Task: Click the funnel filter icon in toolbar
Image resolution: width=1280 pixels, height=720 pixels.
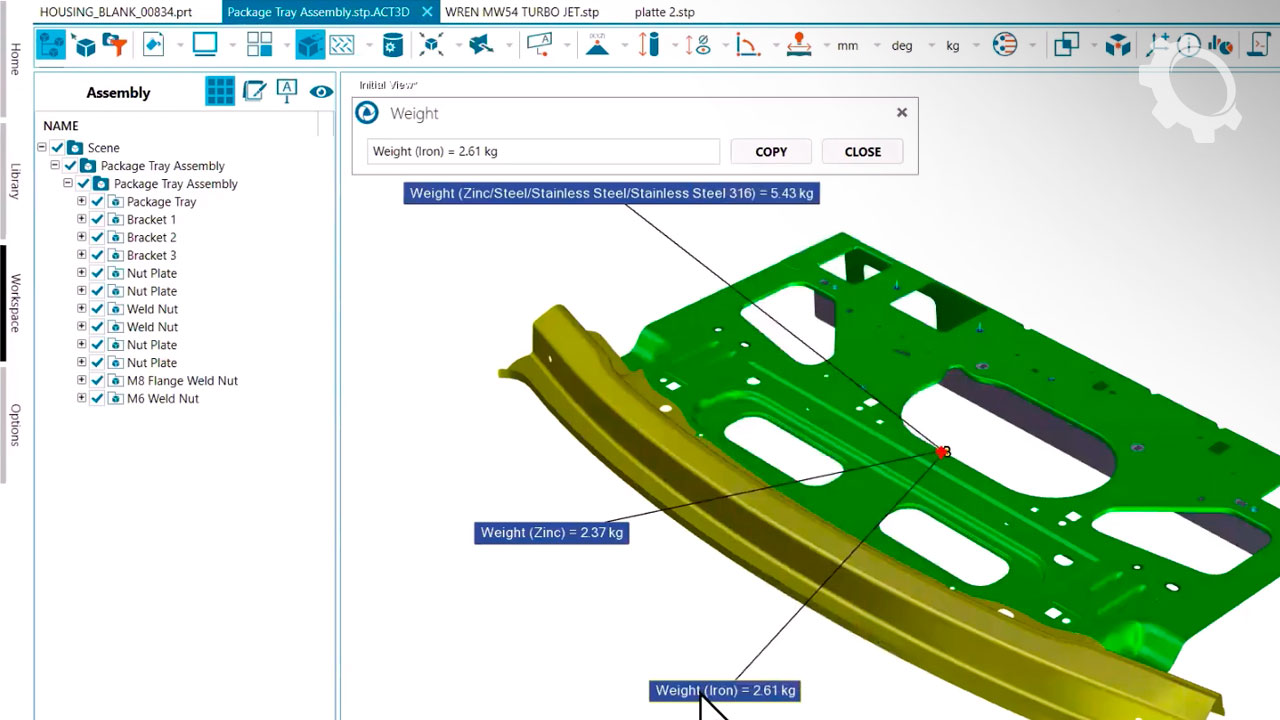Action: point(116,45)
